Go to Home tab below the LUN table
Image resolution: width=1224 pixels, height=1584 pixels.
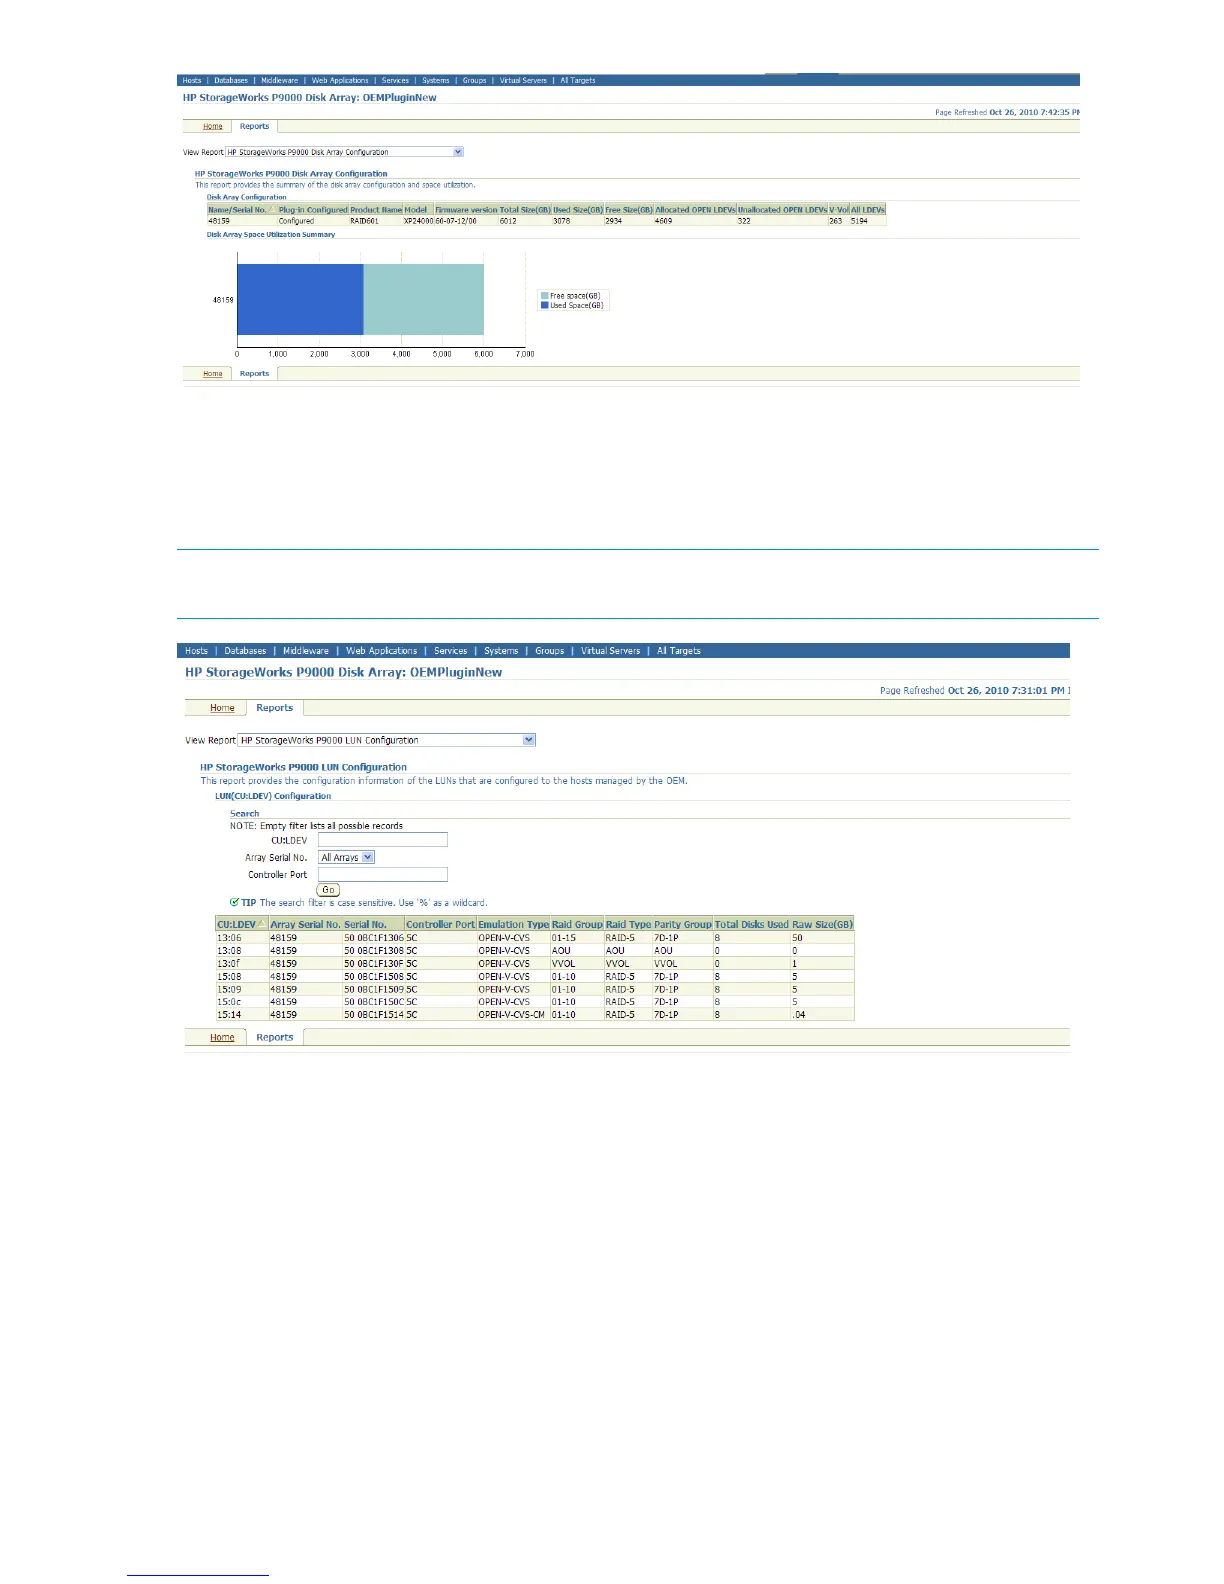(222, 1038)
